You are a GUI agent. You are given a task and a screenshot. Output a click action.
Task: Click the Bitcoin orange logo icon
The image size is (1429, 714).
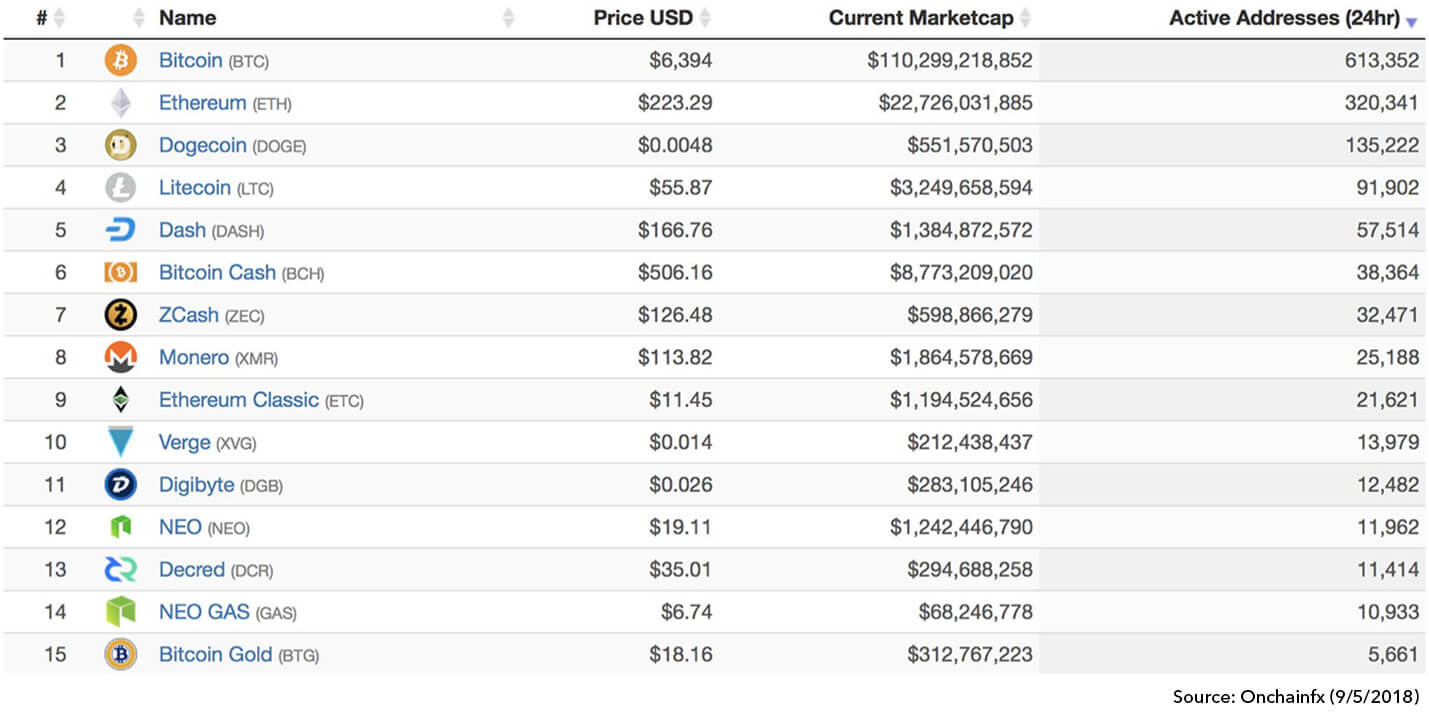click(x=120, y=61)
